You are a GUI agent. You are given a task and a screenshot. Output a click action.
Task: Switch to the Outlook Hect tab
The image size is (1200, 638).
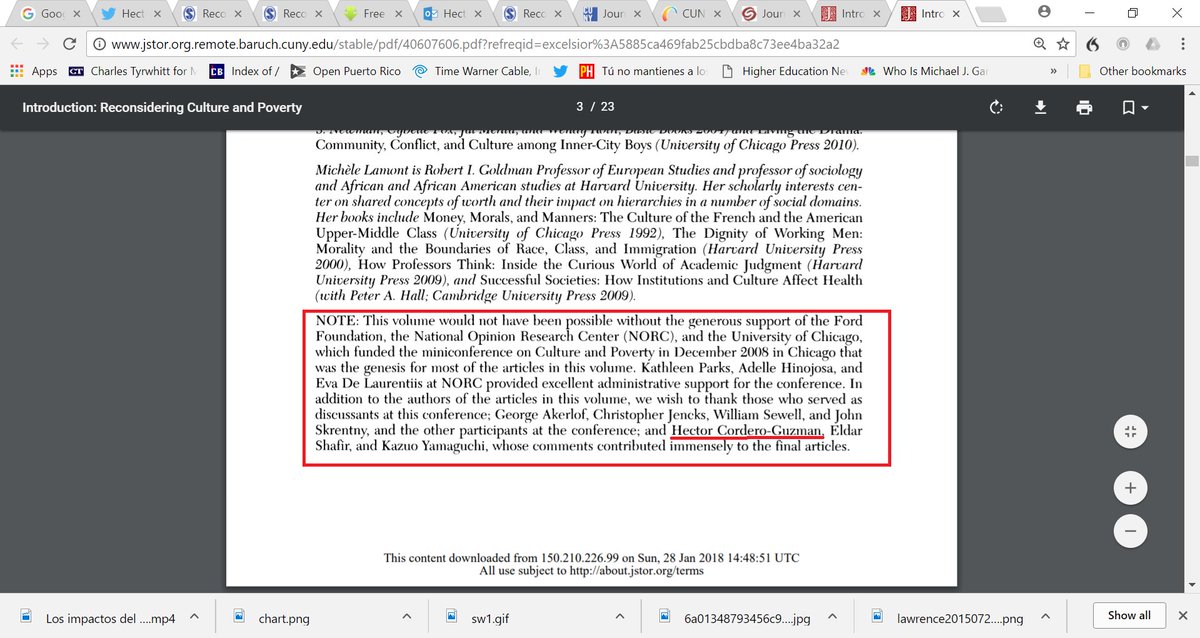click(454, 15)
